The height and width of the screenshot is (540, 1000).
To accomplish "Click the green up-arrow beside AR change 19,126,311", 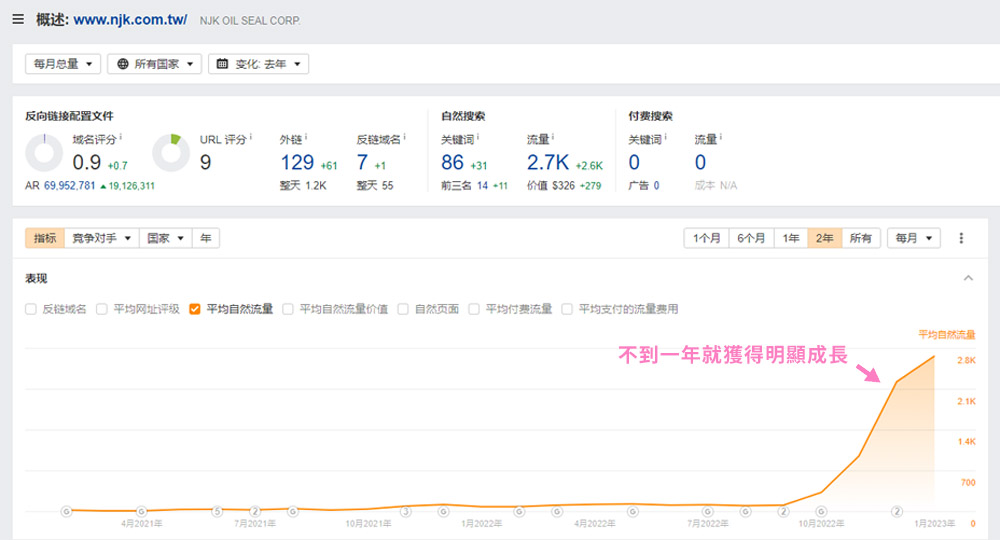I will click(x=103, y=186).
